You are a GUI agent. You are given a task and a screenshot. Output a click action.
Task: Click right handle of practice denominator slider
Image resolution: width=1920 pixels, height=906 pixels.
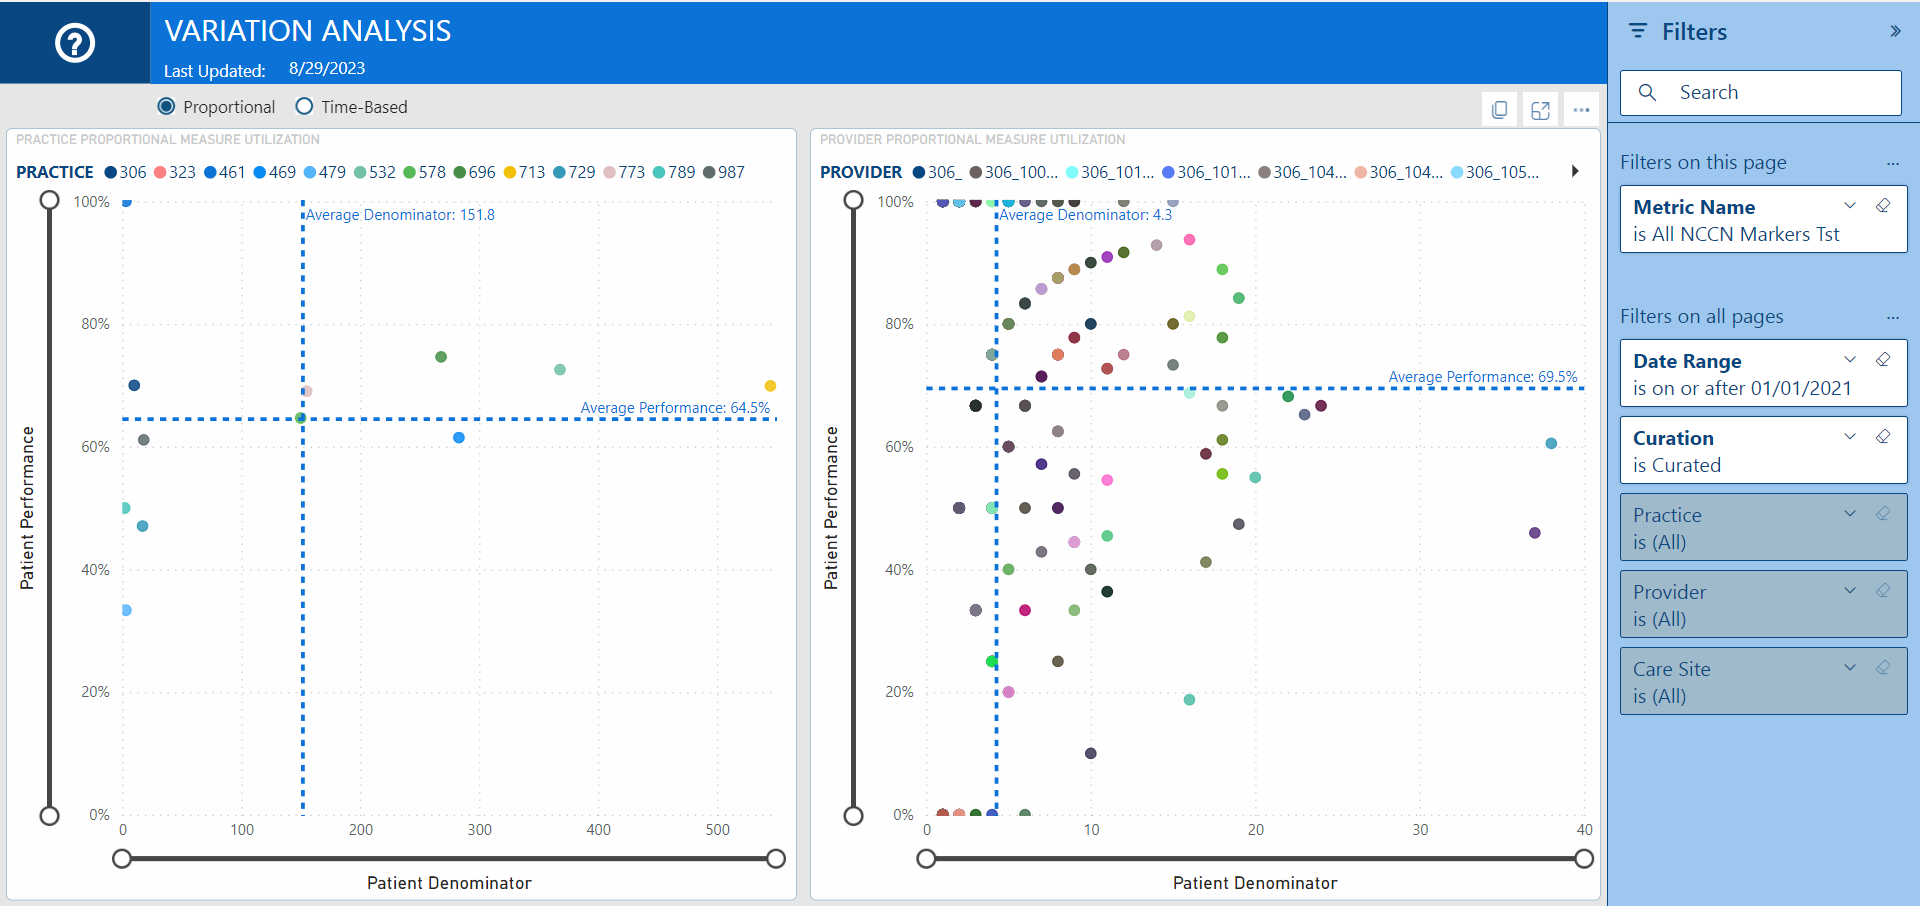776,859
